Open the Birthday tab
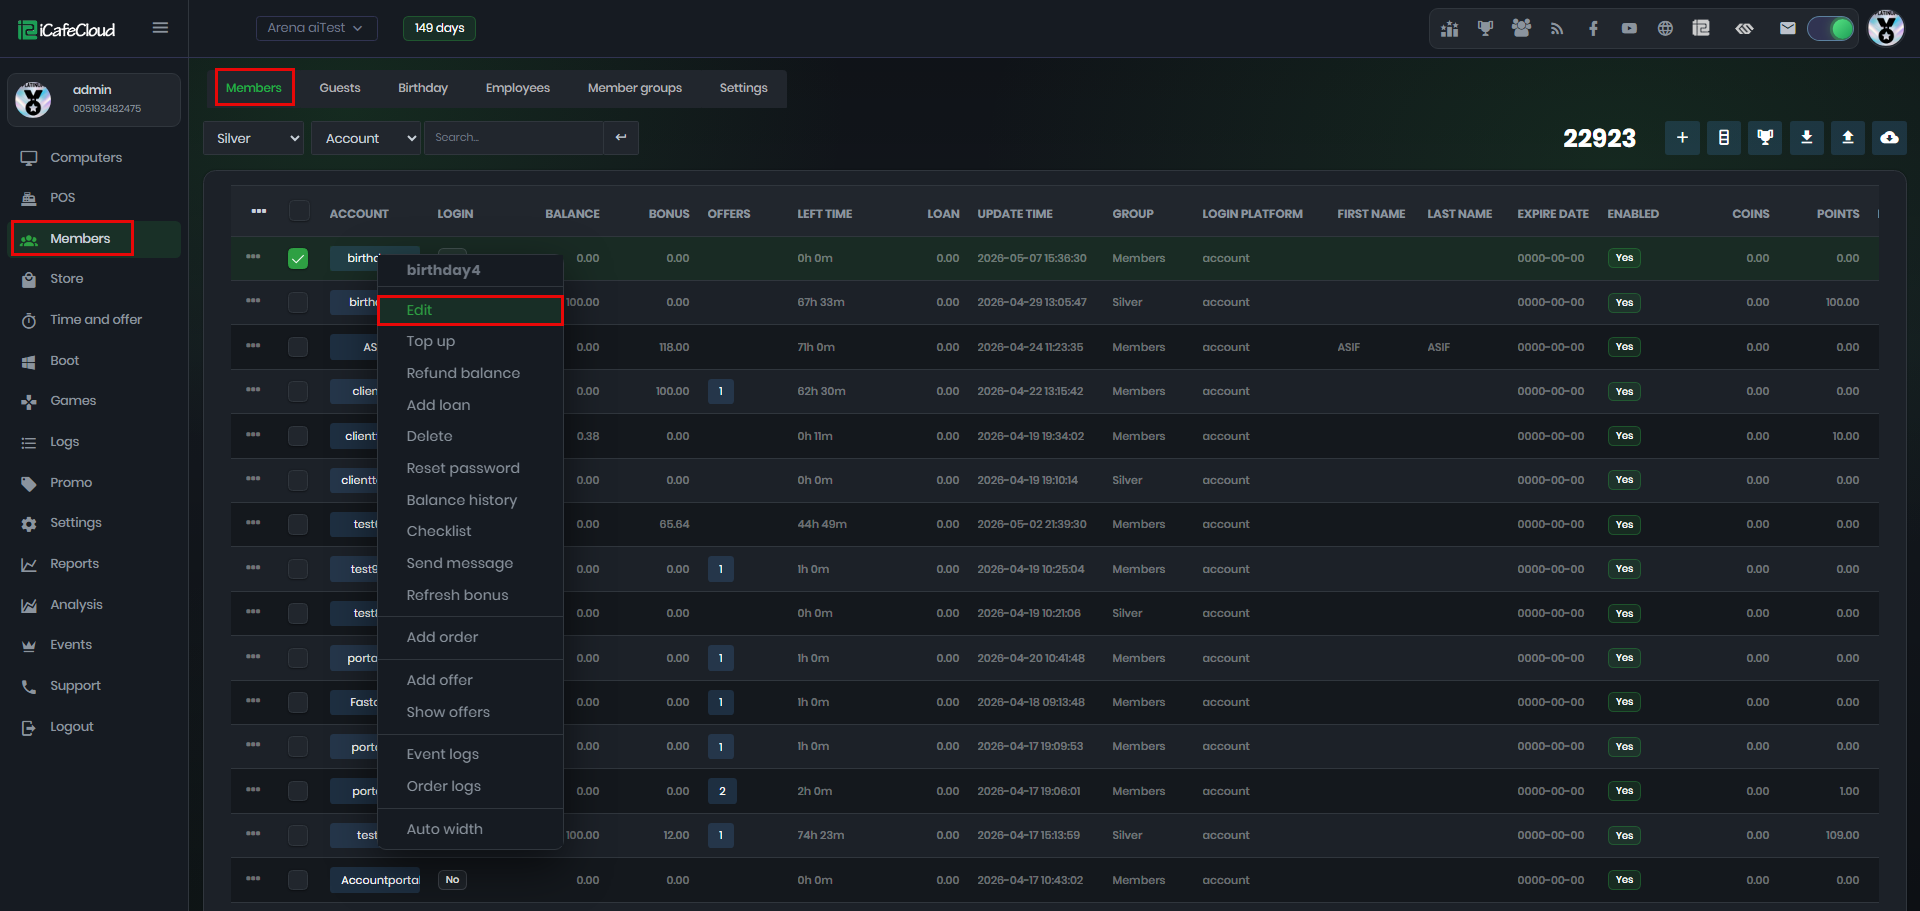The height and width of the screenshot is (911, 1920). (423, 88)
